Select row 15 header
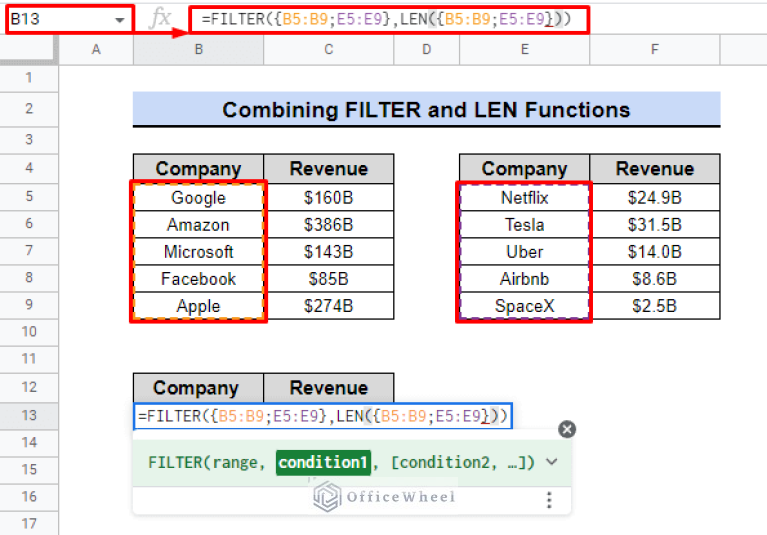Viewport: 767px width, 535px height. pos(29,469)
